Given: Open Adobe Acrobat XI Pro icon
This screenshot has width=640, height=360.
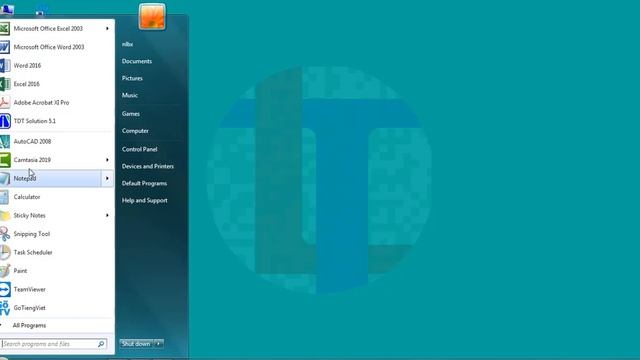Looking at the screenshot, I should (x=4, y=102).
